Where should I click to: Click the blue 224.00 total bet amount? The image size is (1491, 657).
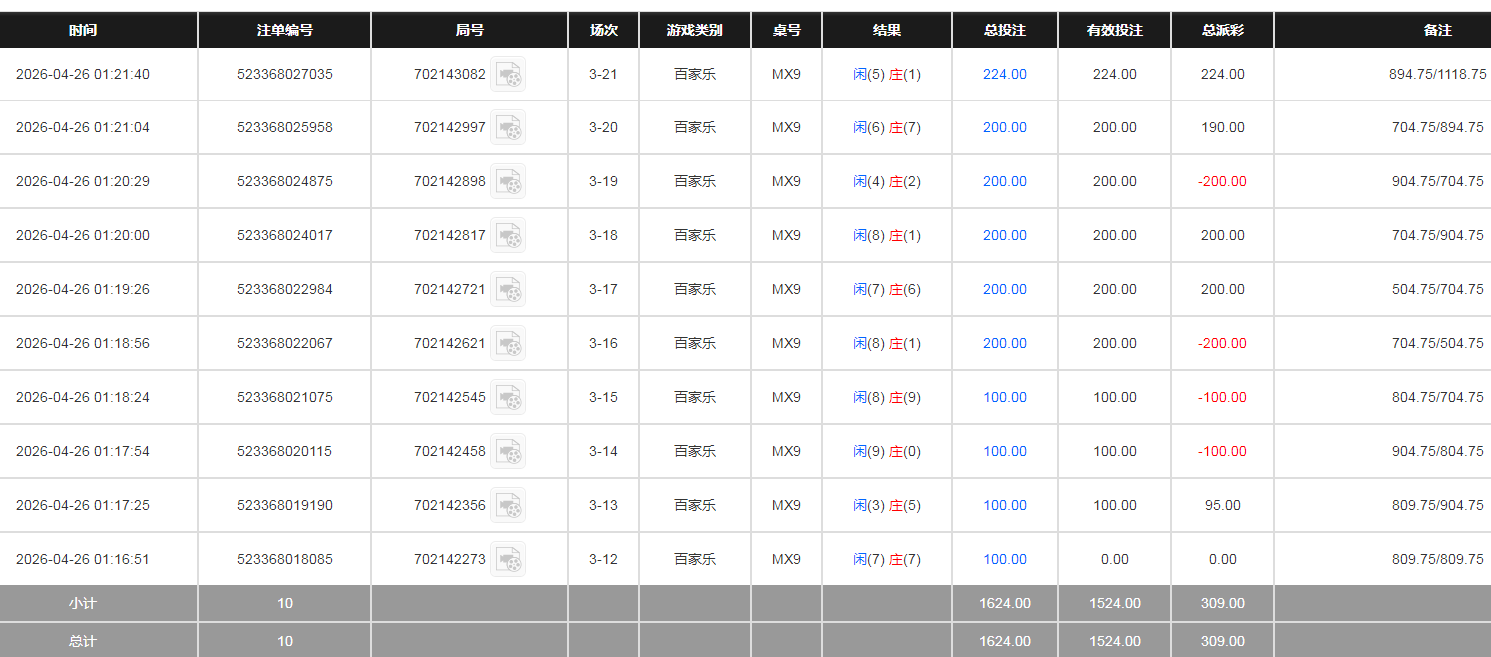[1004, 75]
